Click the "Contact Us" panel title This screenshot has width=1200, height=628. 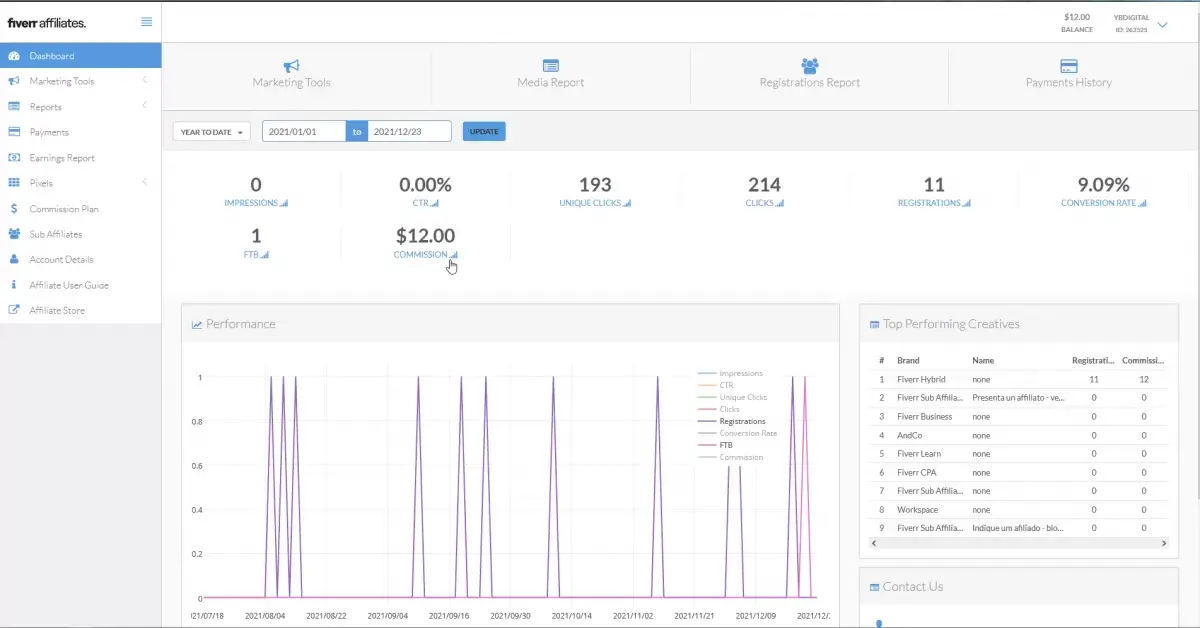point(913,587)
